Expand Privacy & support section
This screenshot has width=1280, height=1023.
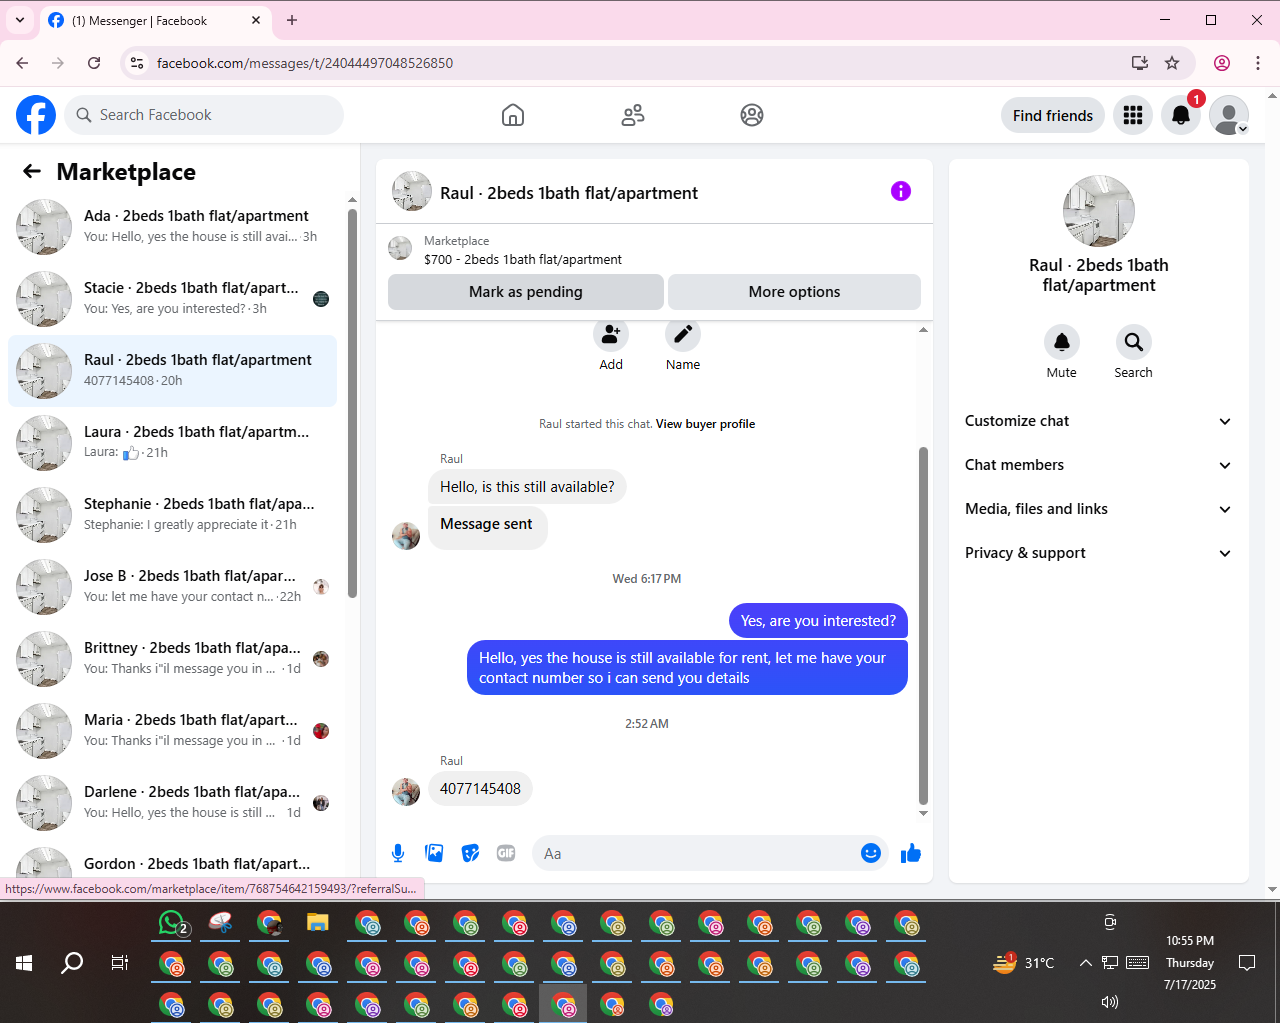click(x=1098, y=553)
